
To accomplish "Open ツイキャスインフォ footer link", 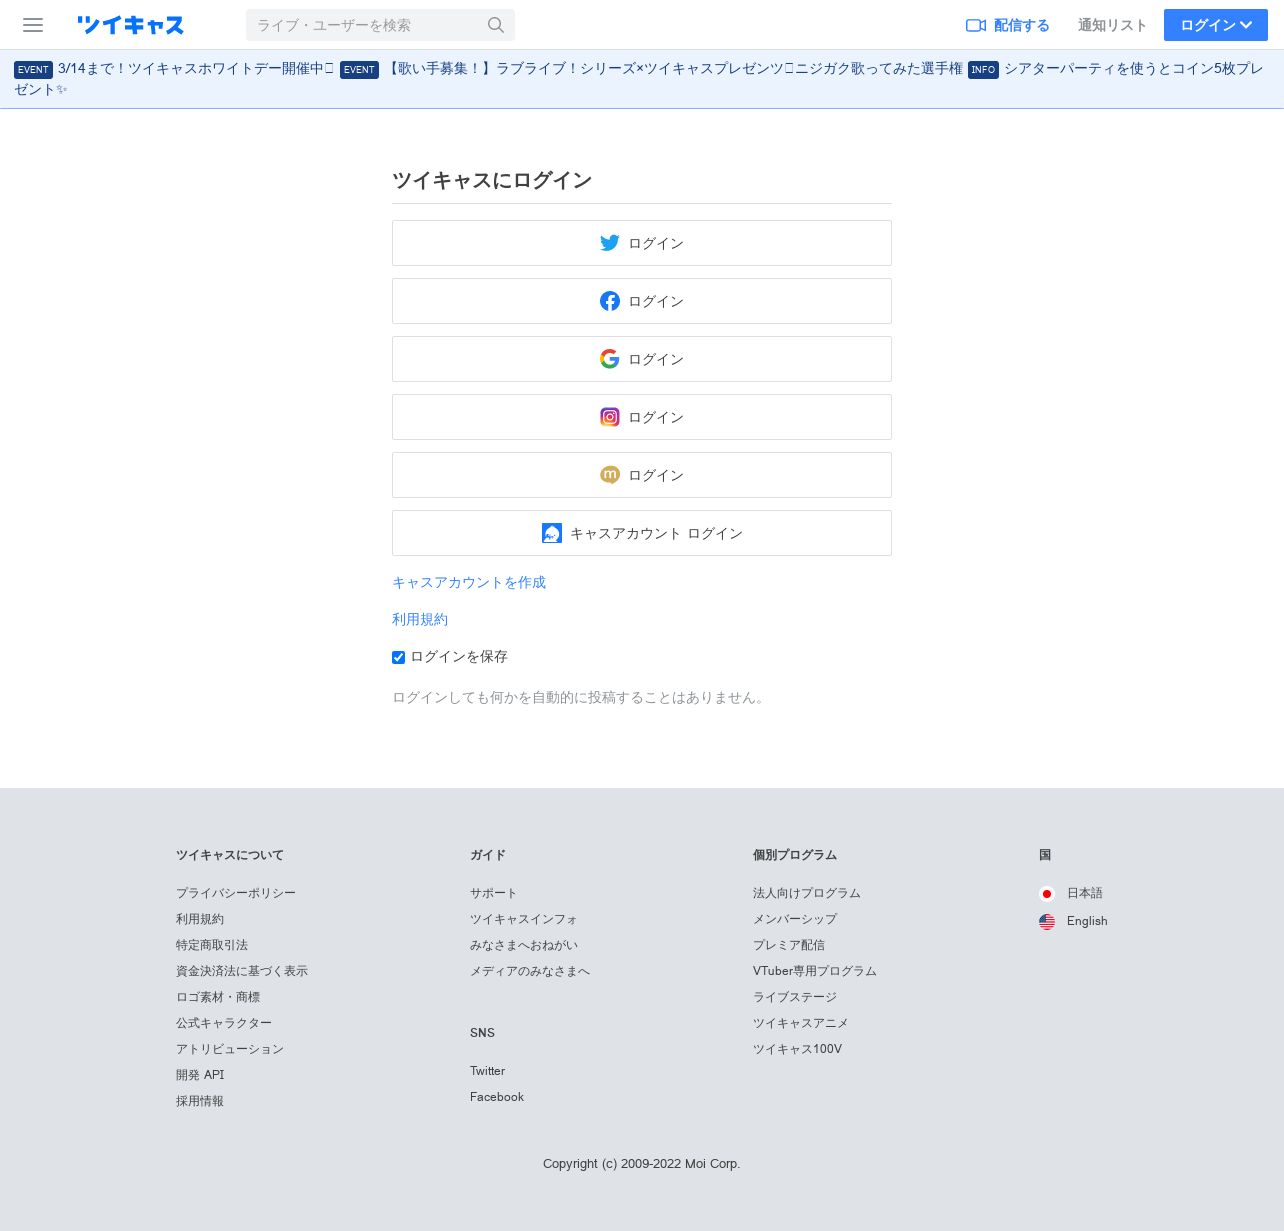I will (x=524, y=919).
